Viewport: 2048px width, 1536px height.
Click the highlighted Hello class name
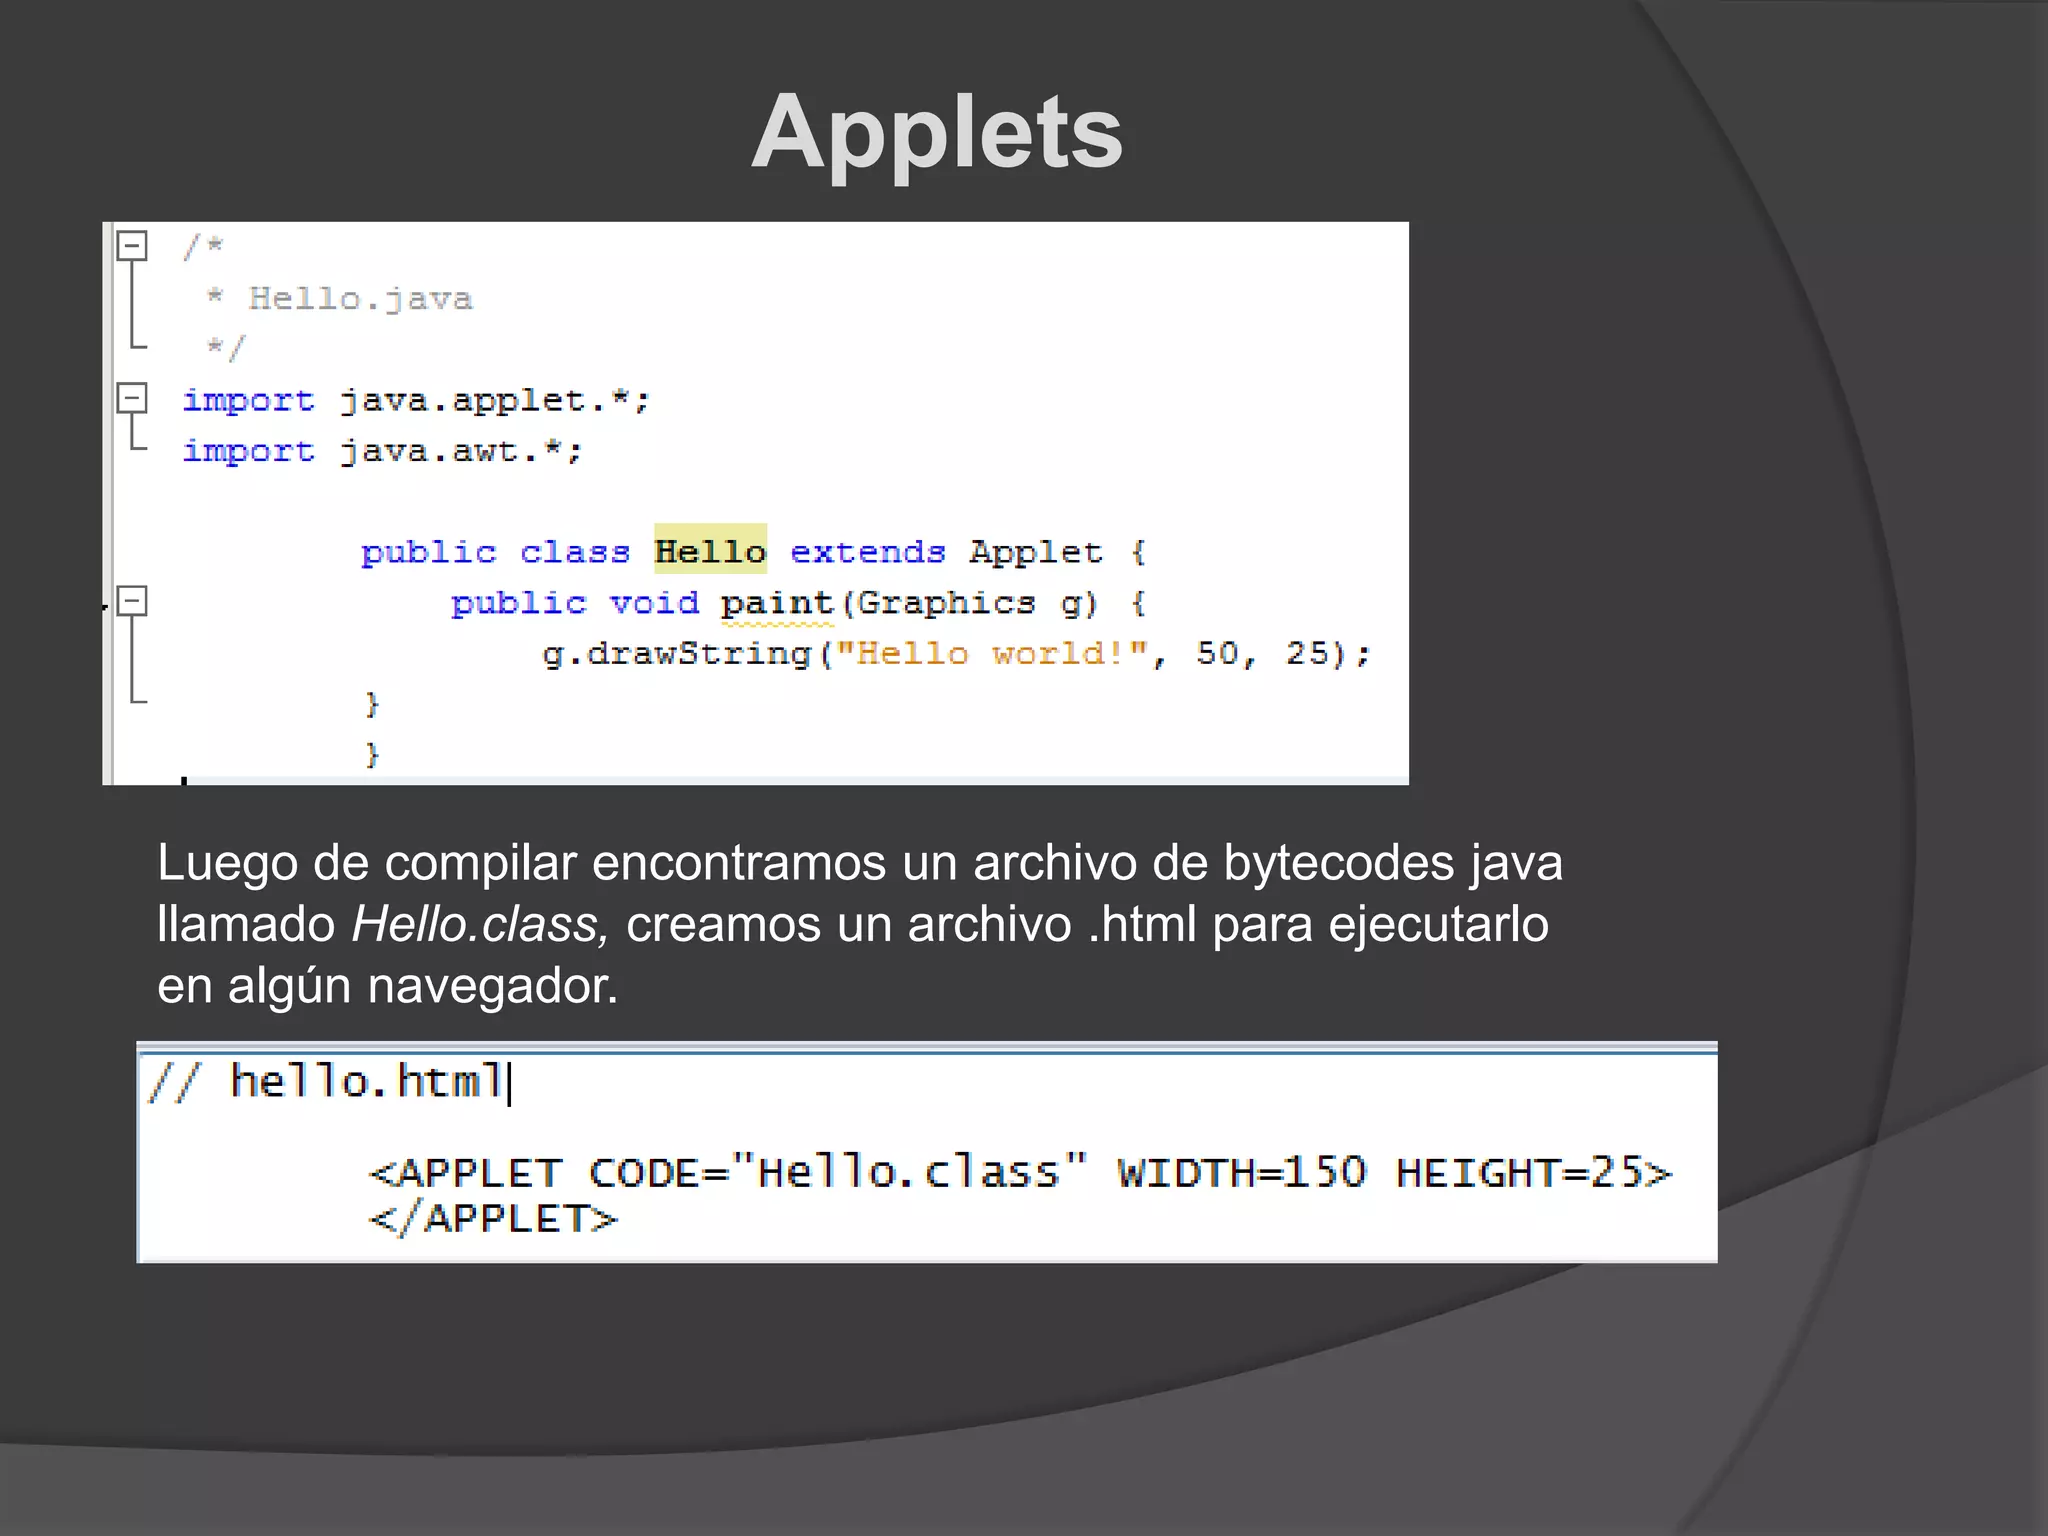tap(710, 550)
